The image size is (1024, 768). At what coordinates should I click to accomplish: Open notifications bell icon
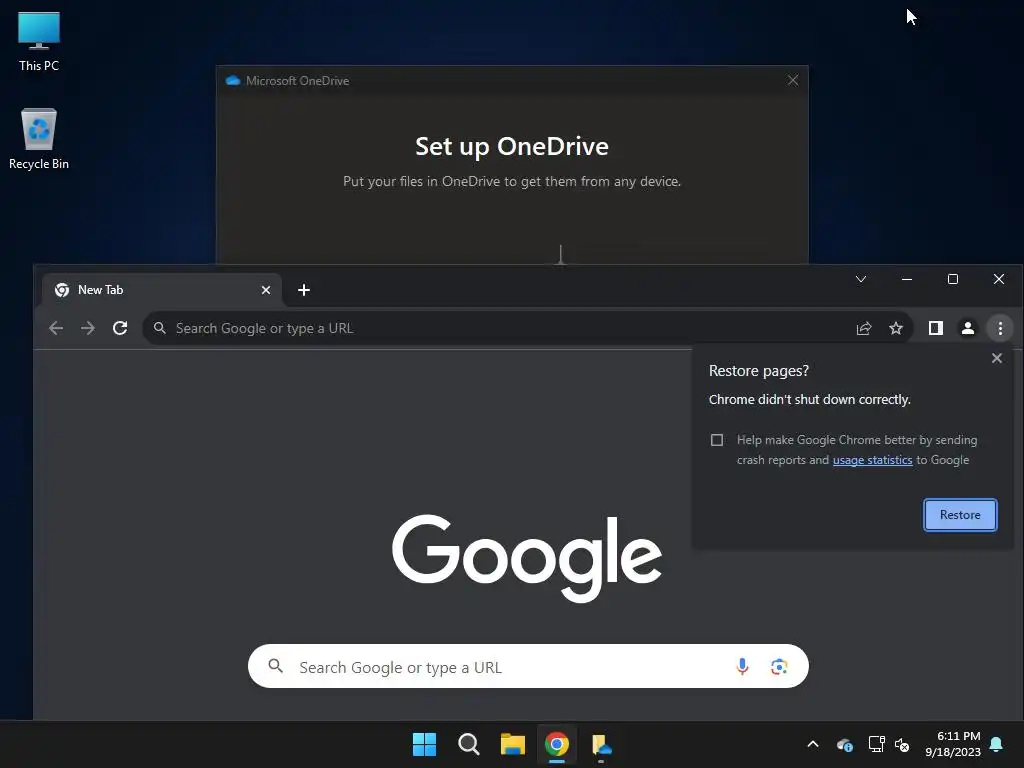click(x=997, y=744)
